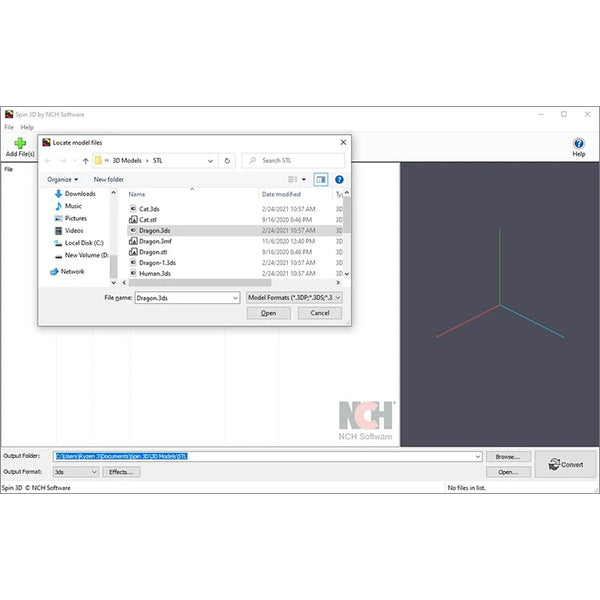The image size is (600, 600).
Task: Select the Dragon.3mf file
Action: 155,241
